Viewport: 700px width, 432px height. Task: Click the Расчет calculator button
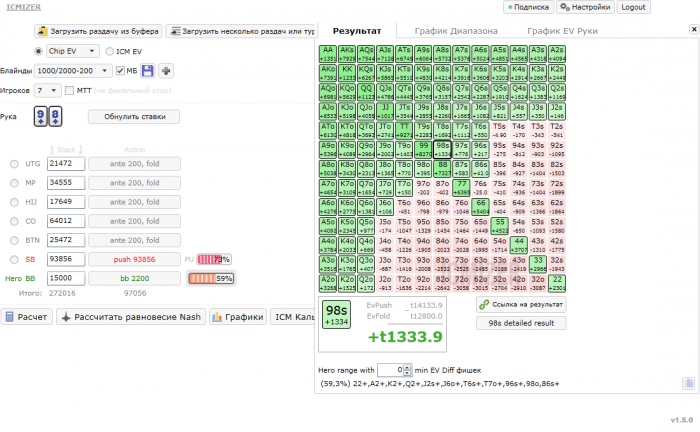(27, 317)
